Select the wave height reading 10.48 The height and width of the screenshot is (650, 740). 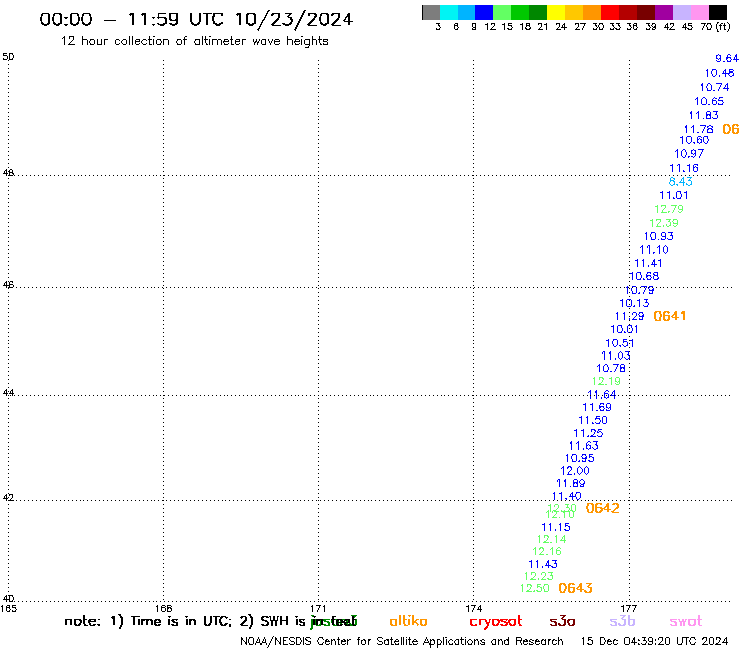point(719,73)
